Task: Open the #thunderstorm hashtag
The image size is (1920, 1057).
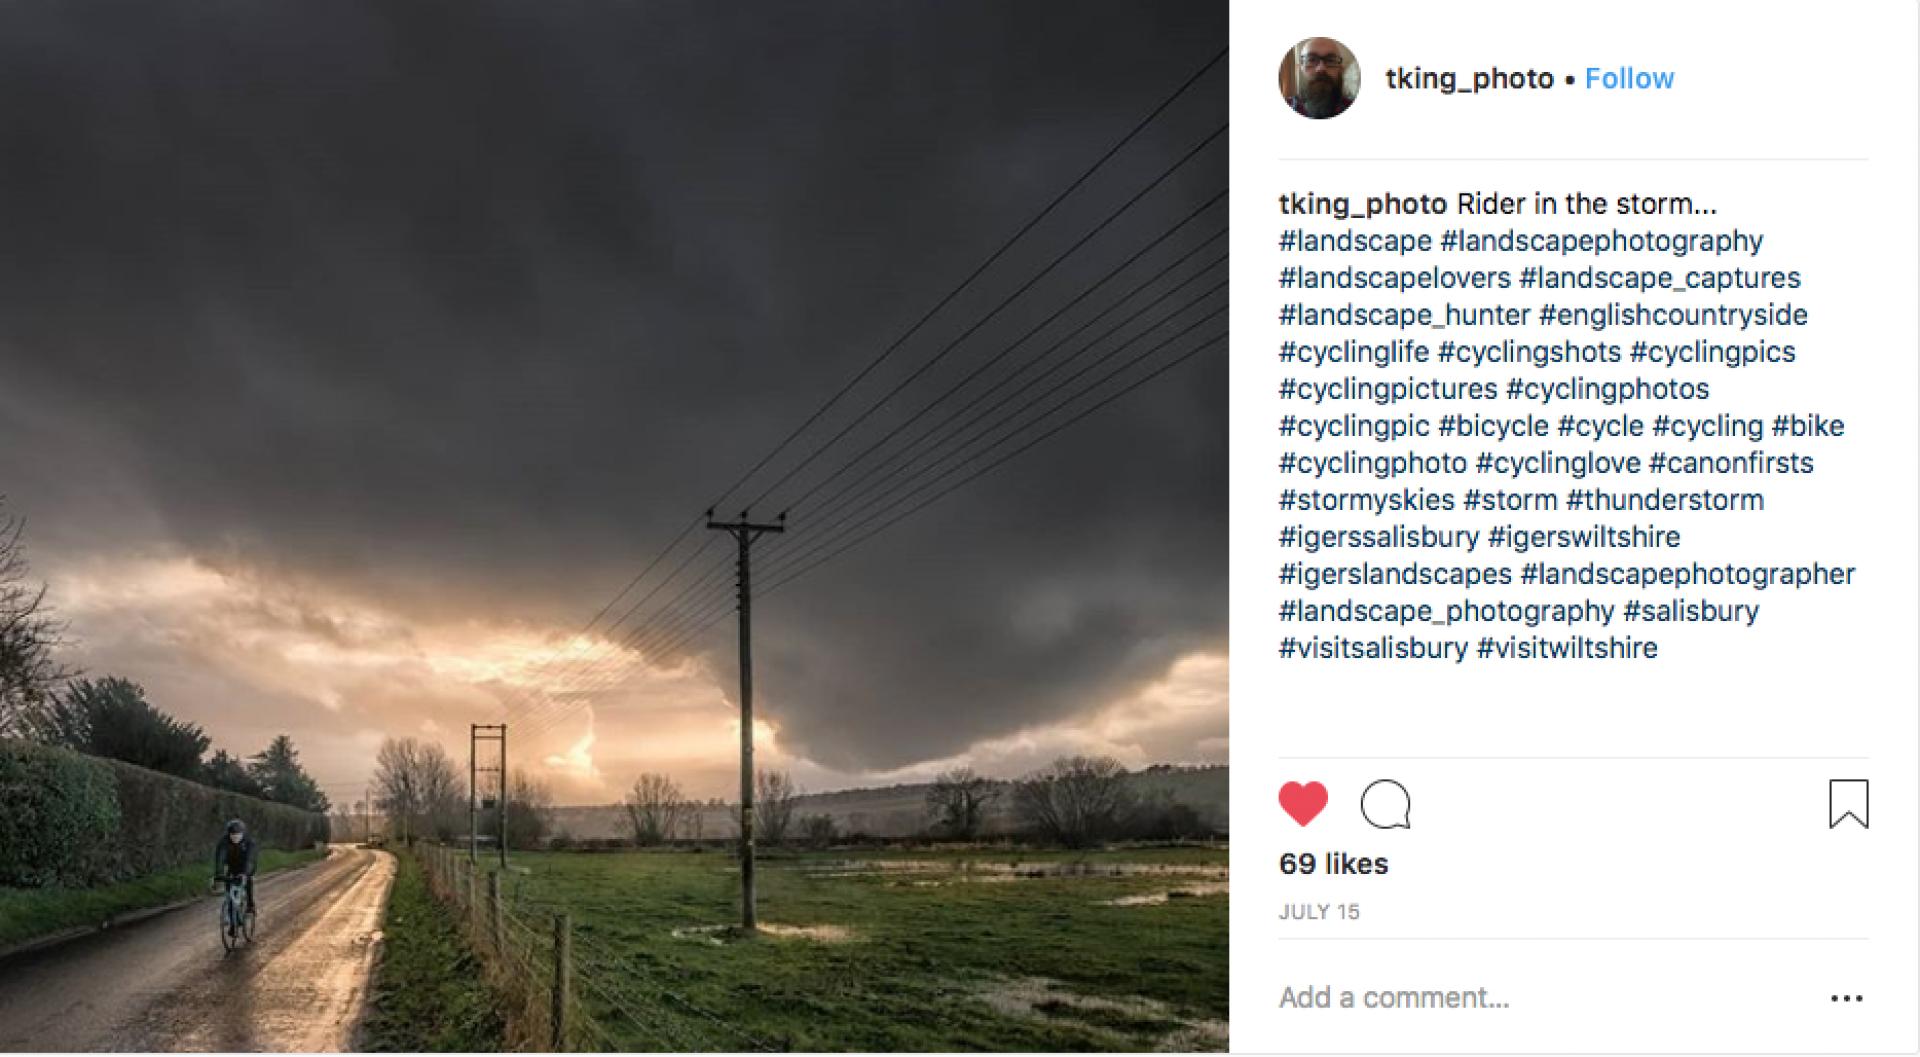Action: [1665, 500]
